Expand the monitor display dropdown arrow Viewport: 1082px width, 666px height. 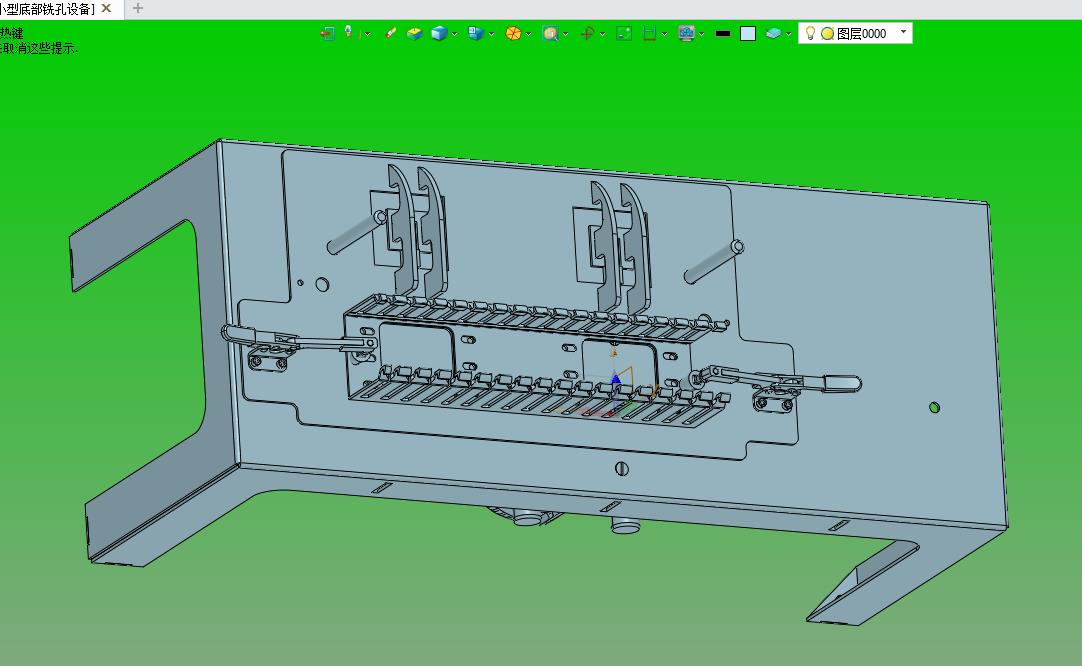(702, 34)
